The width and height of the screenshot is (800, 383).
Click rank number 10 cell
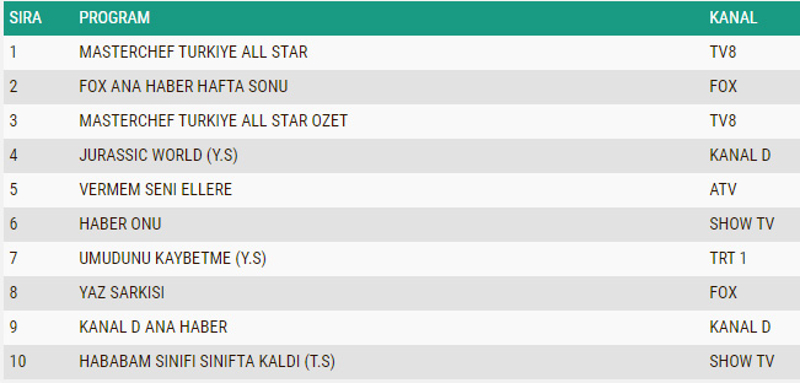[x=17, y=362]
